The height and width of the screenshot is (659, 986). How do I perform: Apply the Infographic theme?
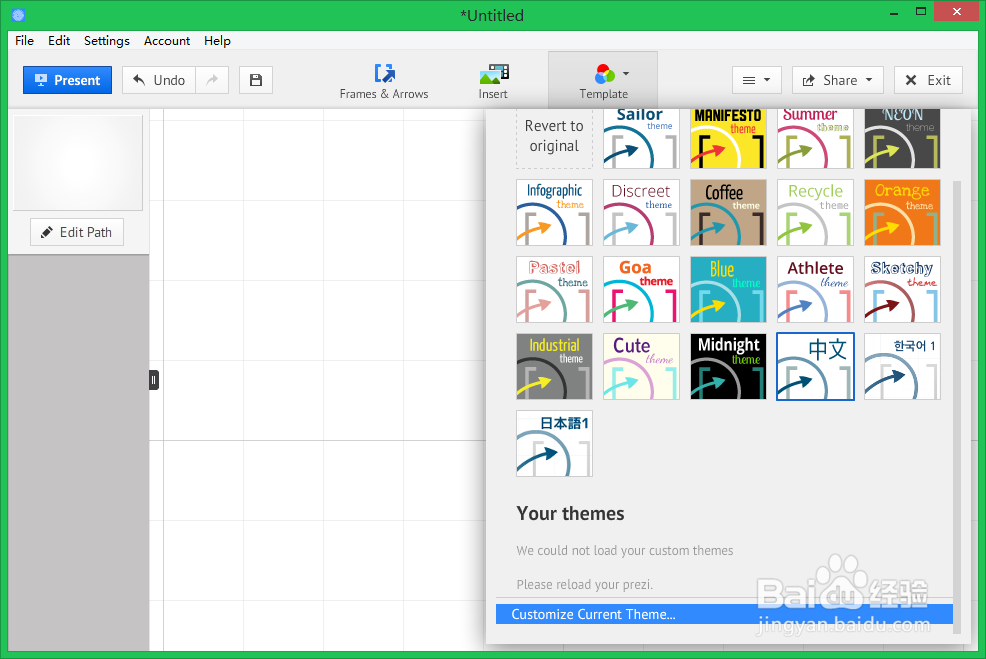[554, 213]
